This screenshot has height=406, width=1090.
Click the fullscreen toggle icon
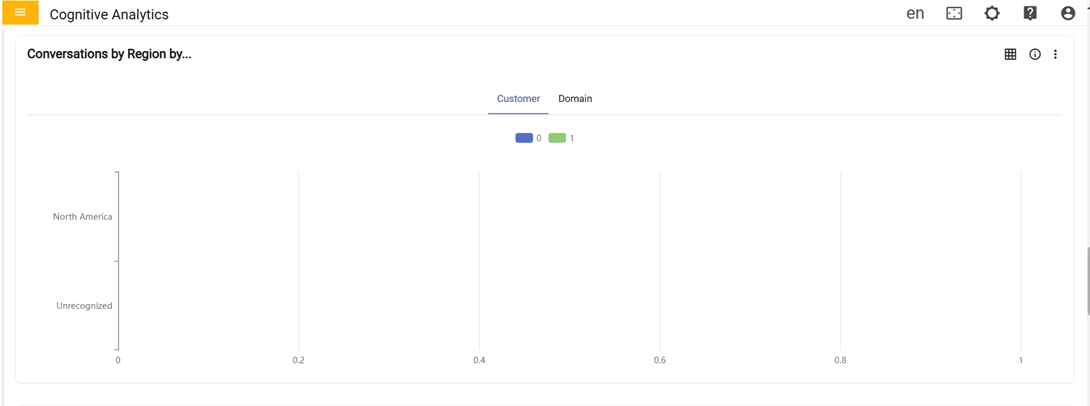tap(954, 14)
